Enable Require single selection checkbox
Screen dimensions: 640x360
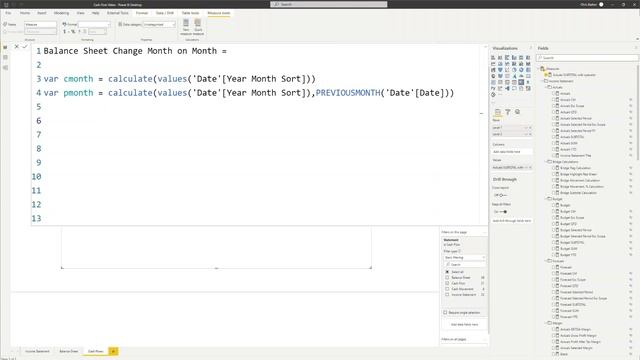pyautogui.click(x=445, y=313)
